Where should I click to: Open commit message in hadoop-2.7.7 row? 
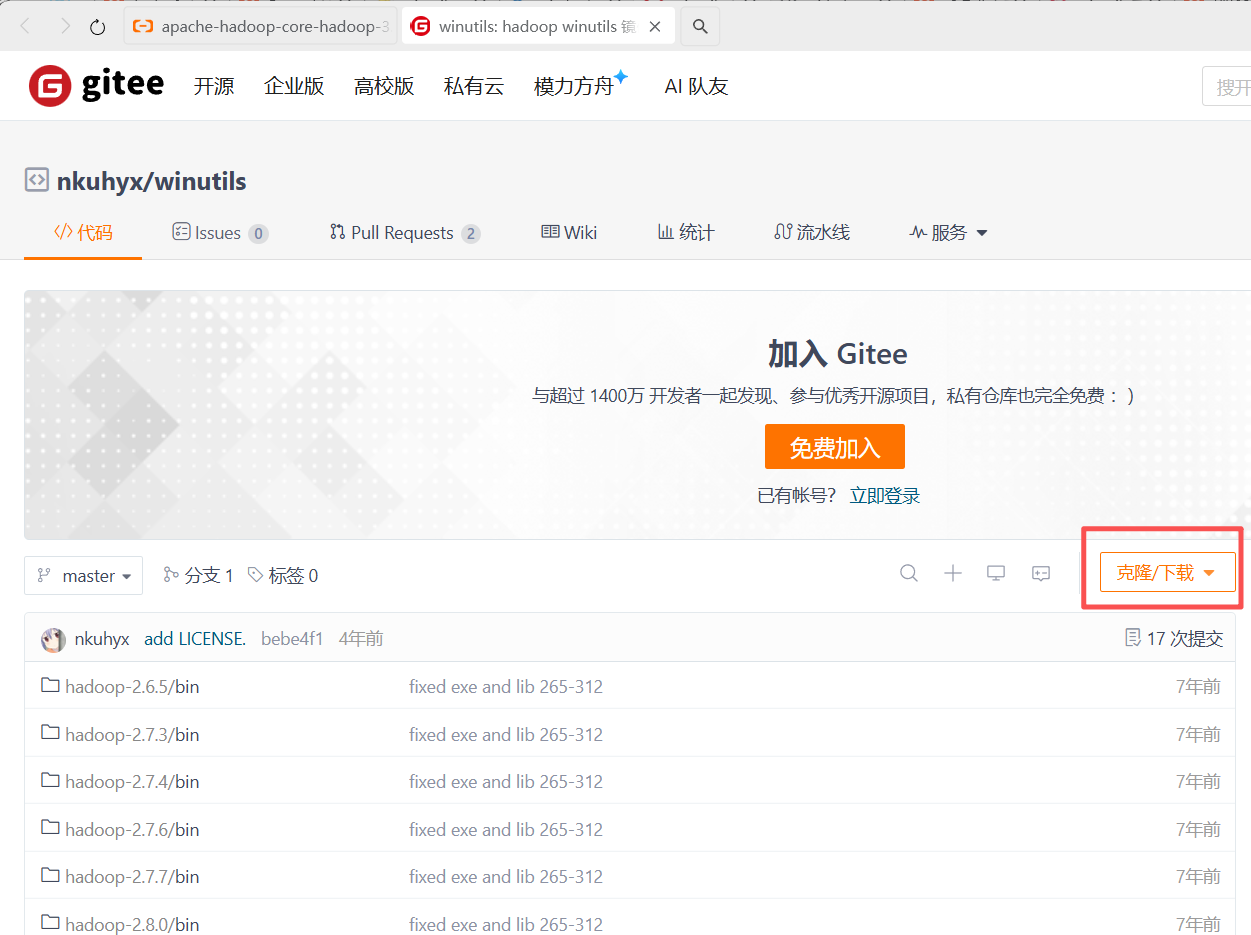[x=506, y=877]
